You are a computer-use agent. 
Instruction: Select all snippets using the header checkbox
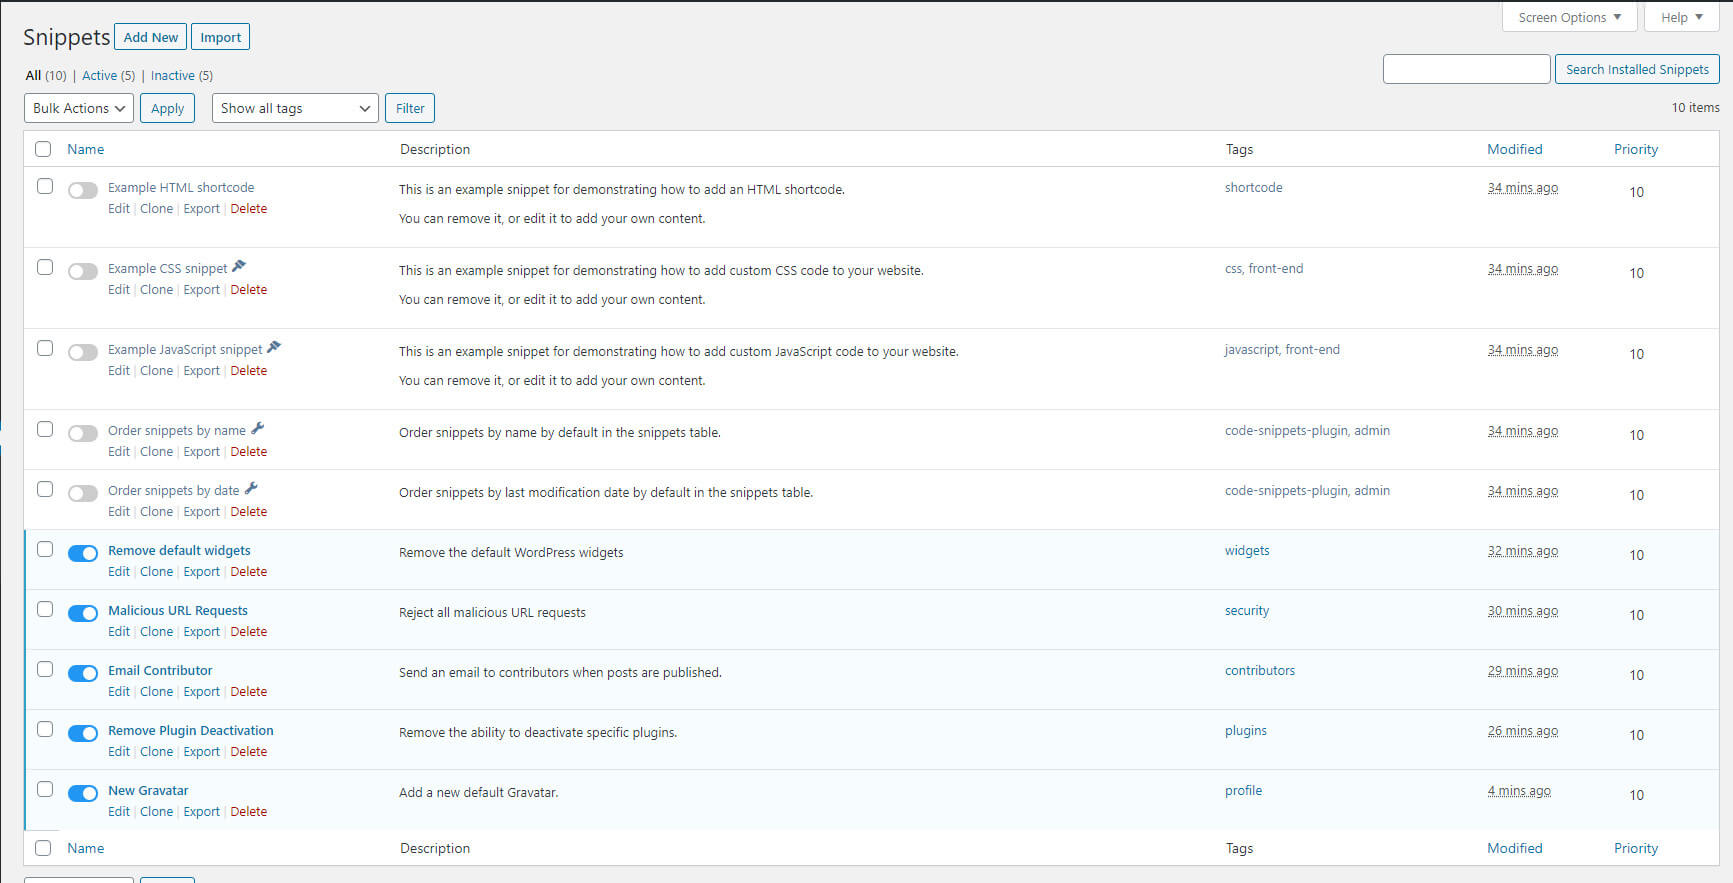coord(43,149)
